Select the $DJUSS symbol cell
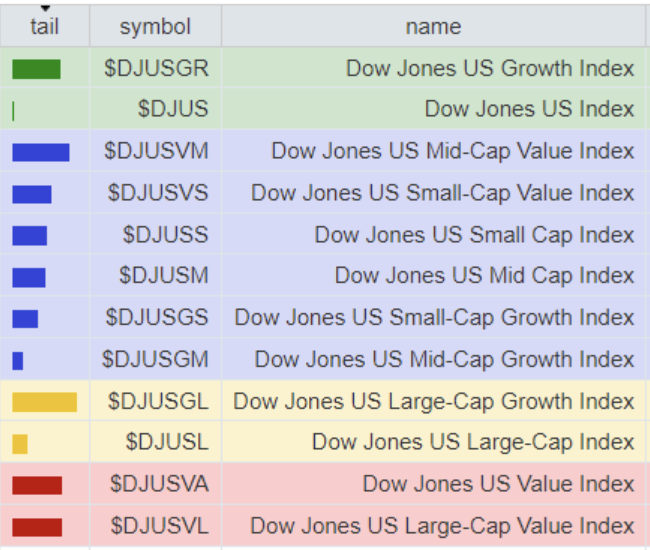This screenshot has height=550, width=650. coord(165,235)
